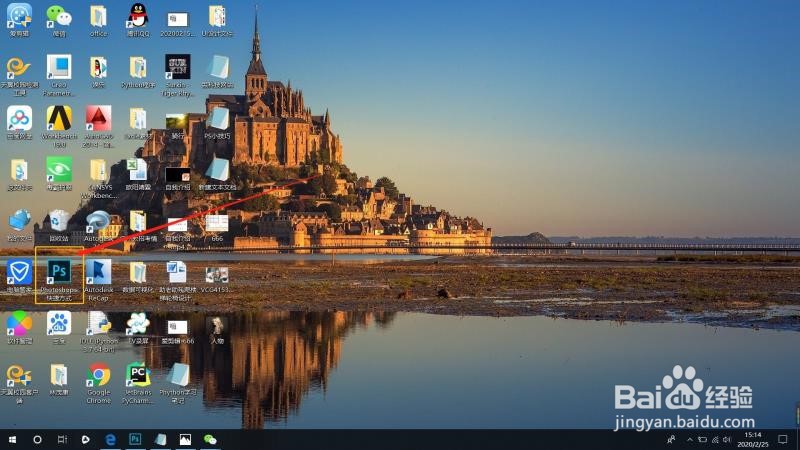Open the Baidu paw shortcut on the desktop
The height and width of the screenshot is (450, 800).
pos(59,328)
